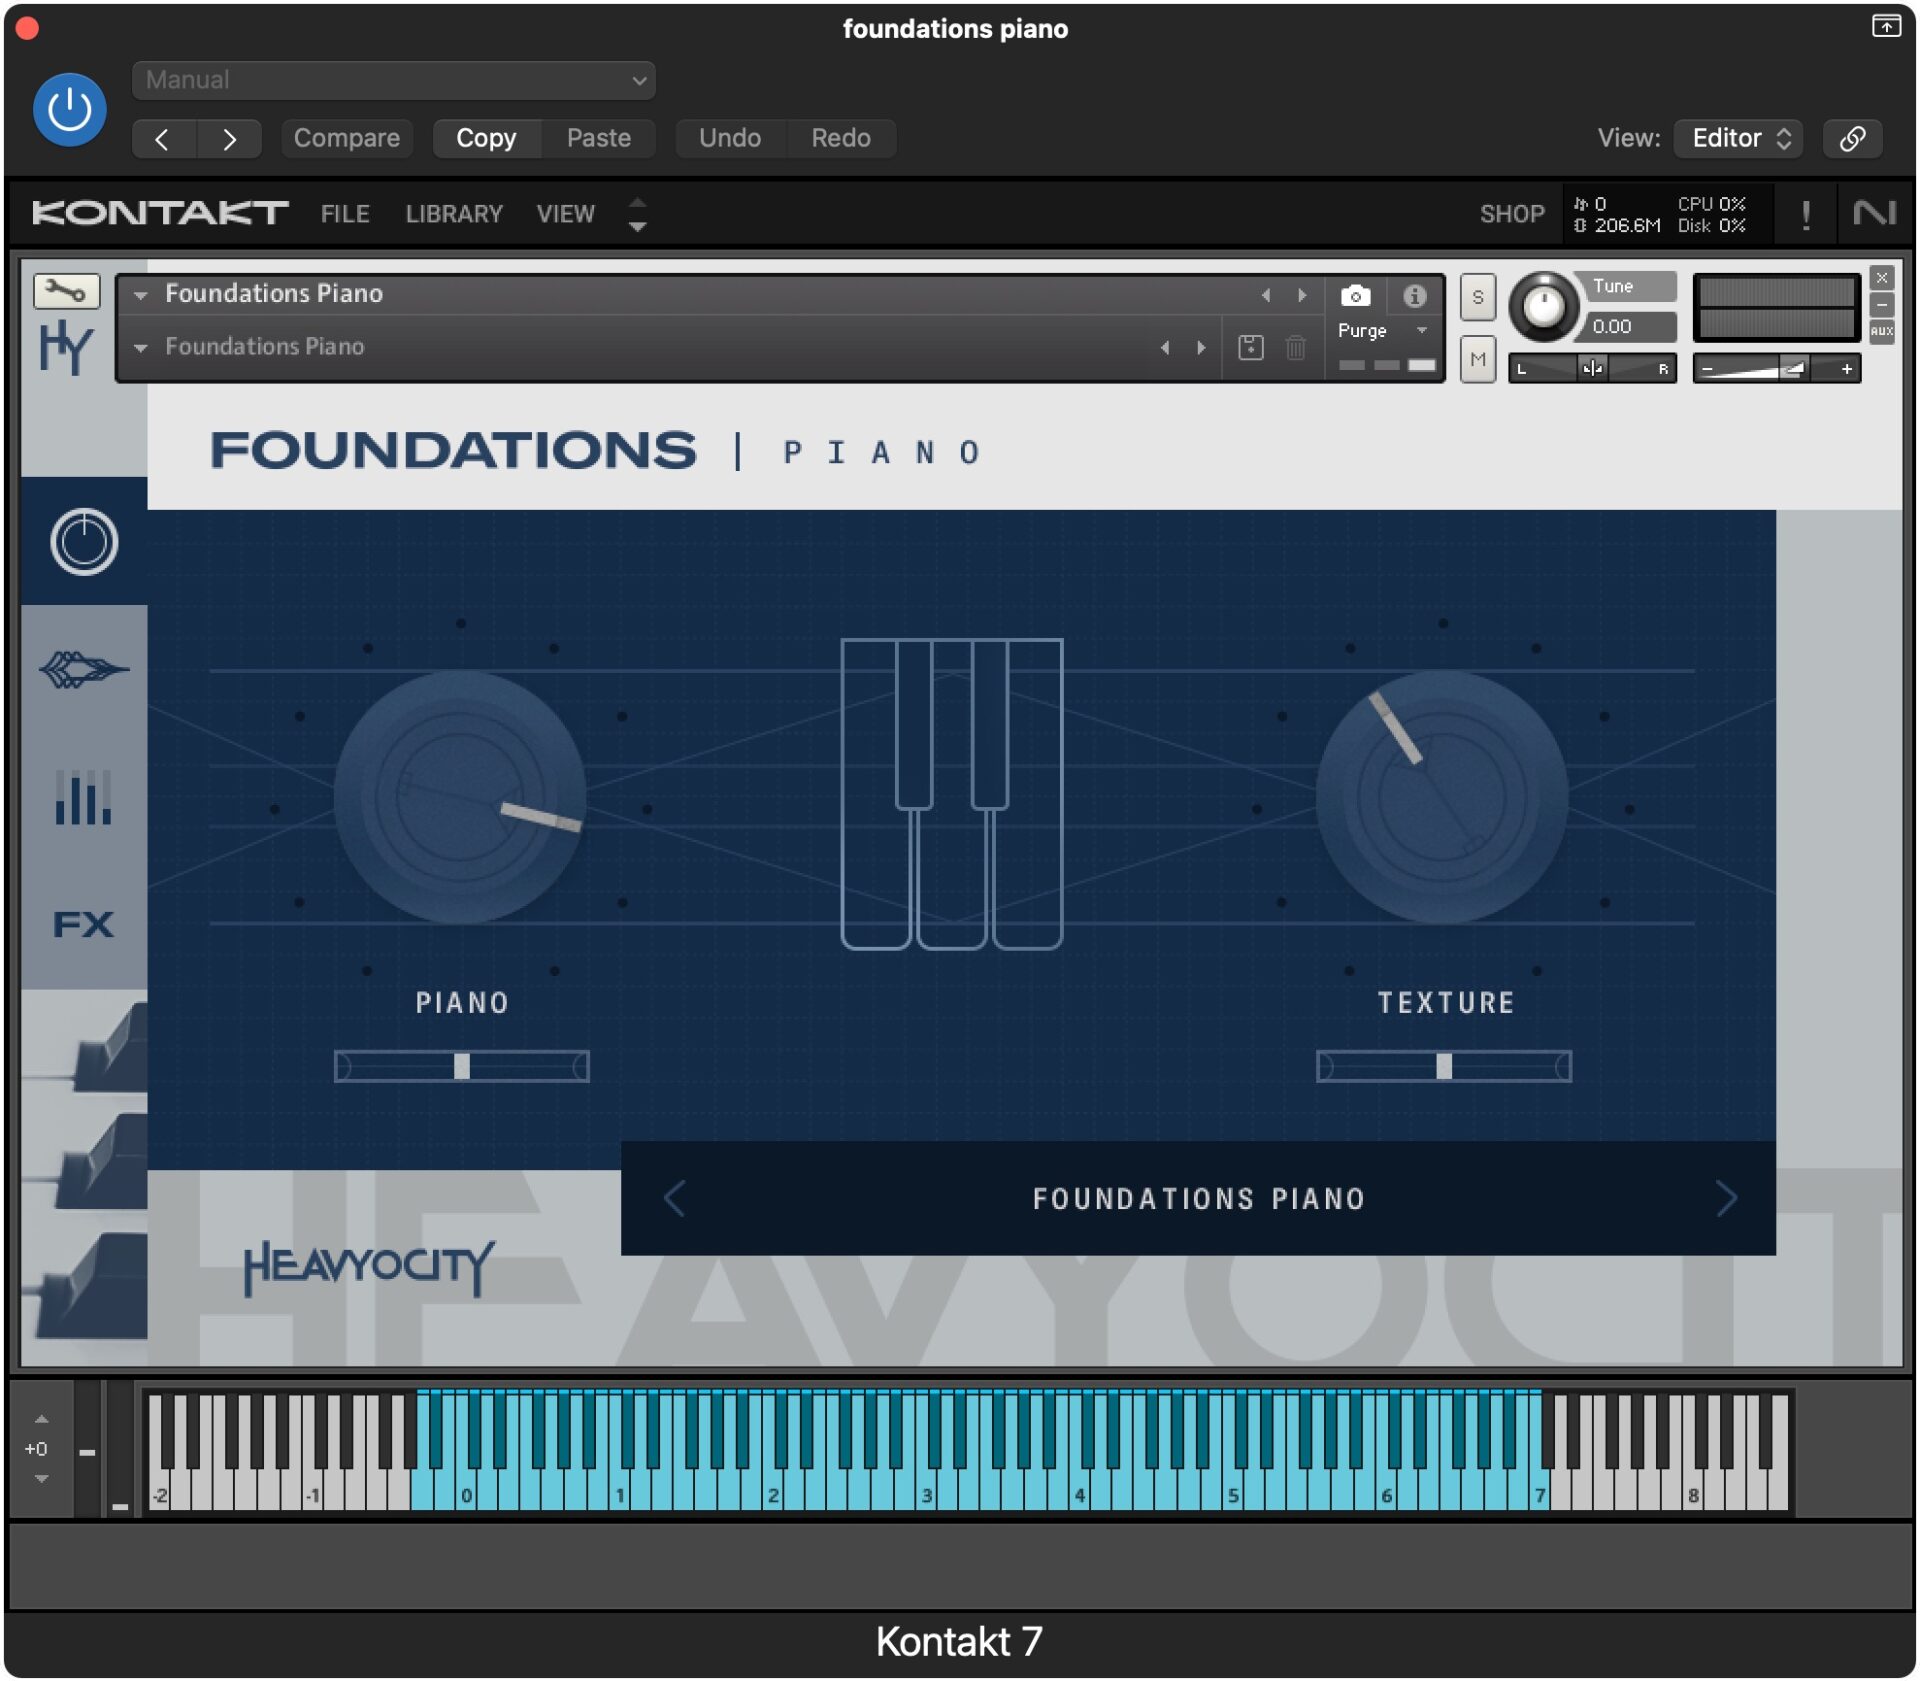Solo the instrument with the S button

1478,297
